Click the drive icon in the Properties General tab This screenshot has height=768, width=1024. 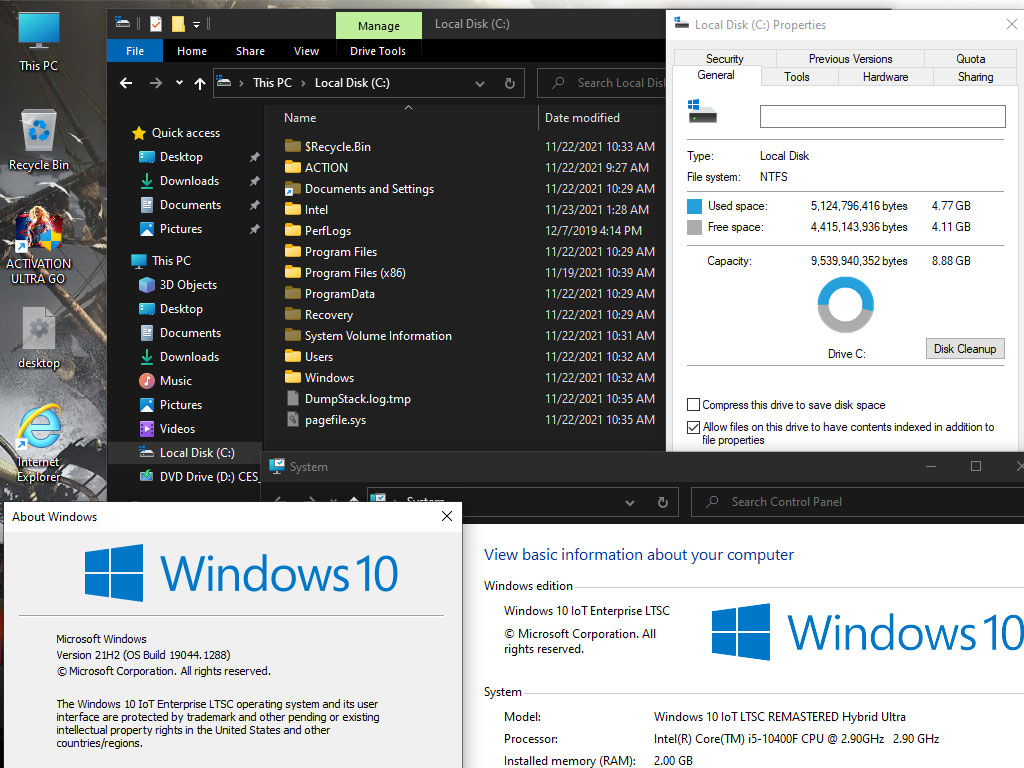(x=702, y=112)
